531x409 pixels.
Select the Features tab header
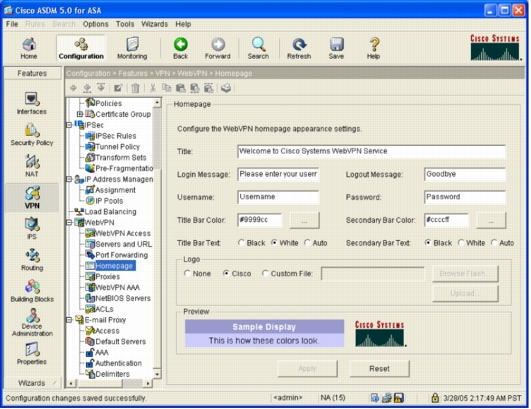(x=33, y=73)
